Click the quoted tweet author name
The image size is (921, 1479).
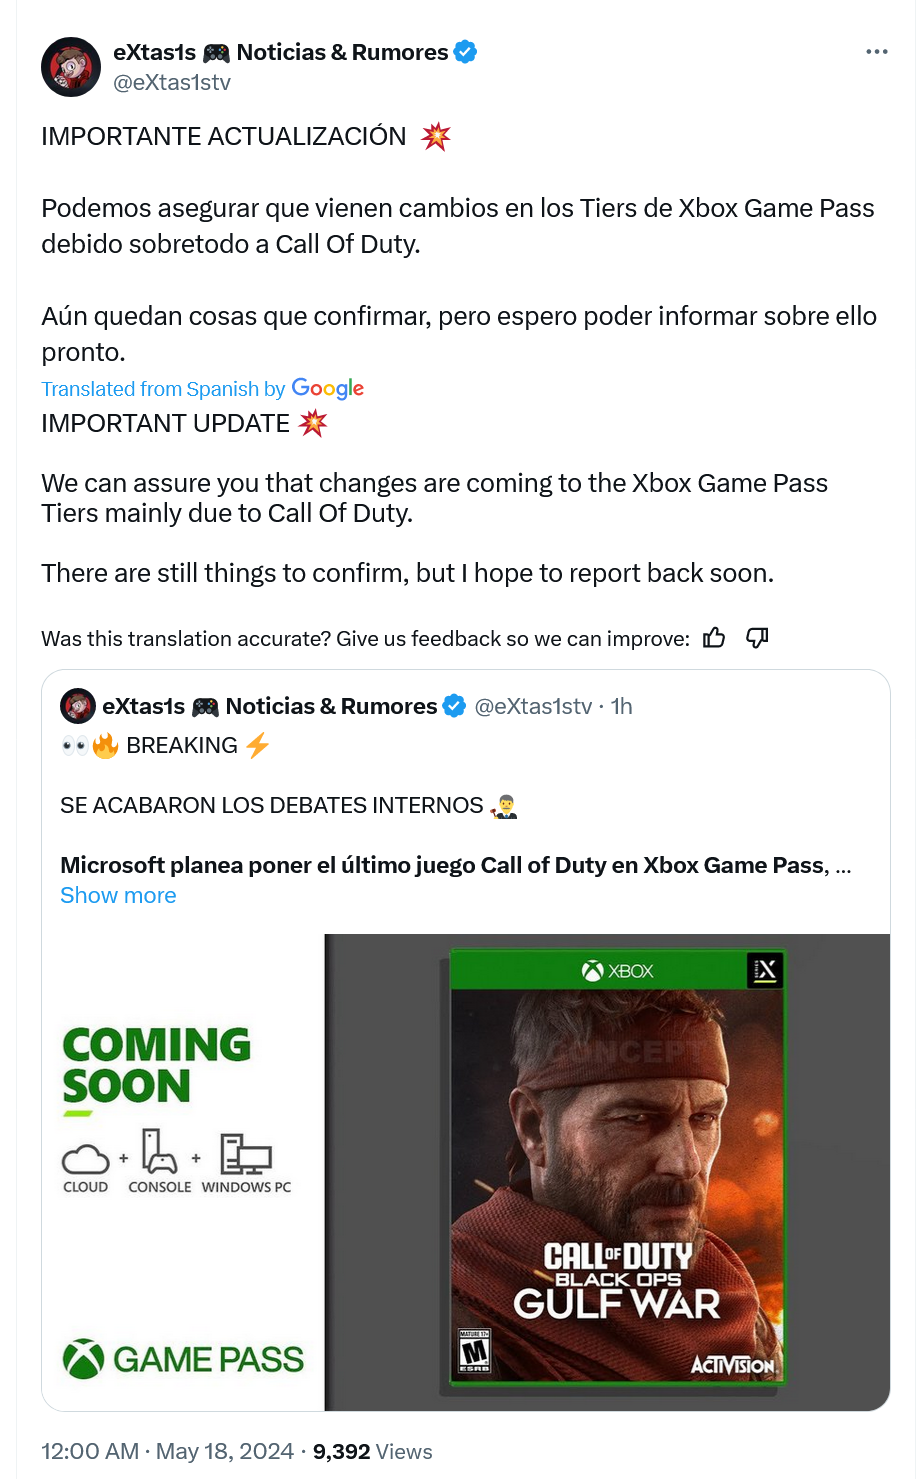(x=269, y=706)
